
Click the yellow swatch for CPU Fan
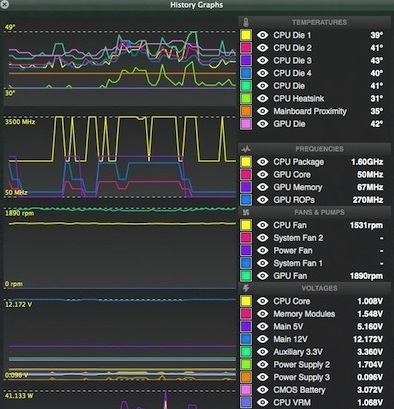tap(246, 225)
